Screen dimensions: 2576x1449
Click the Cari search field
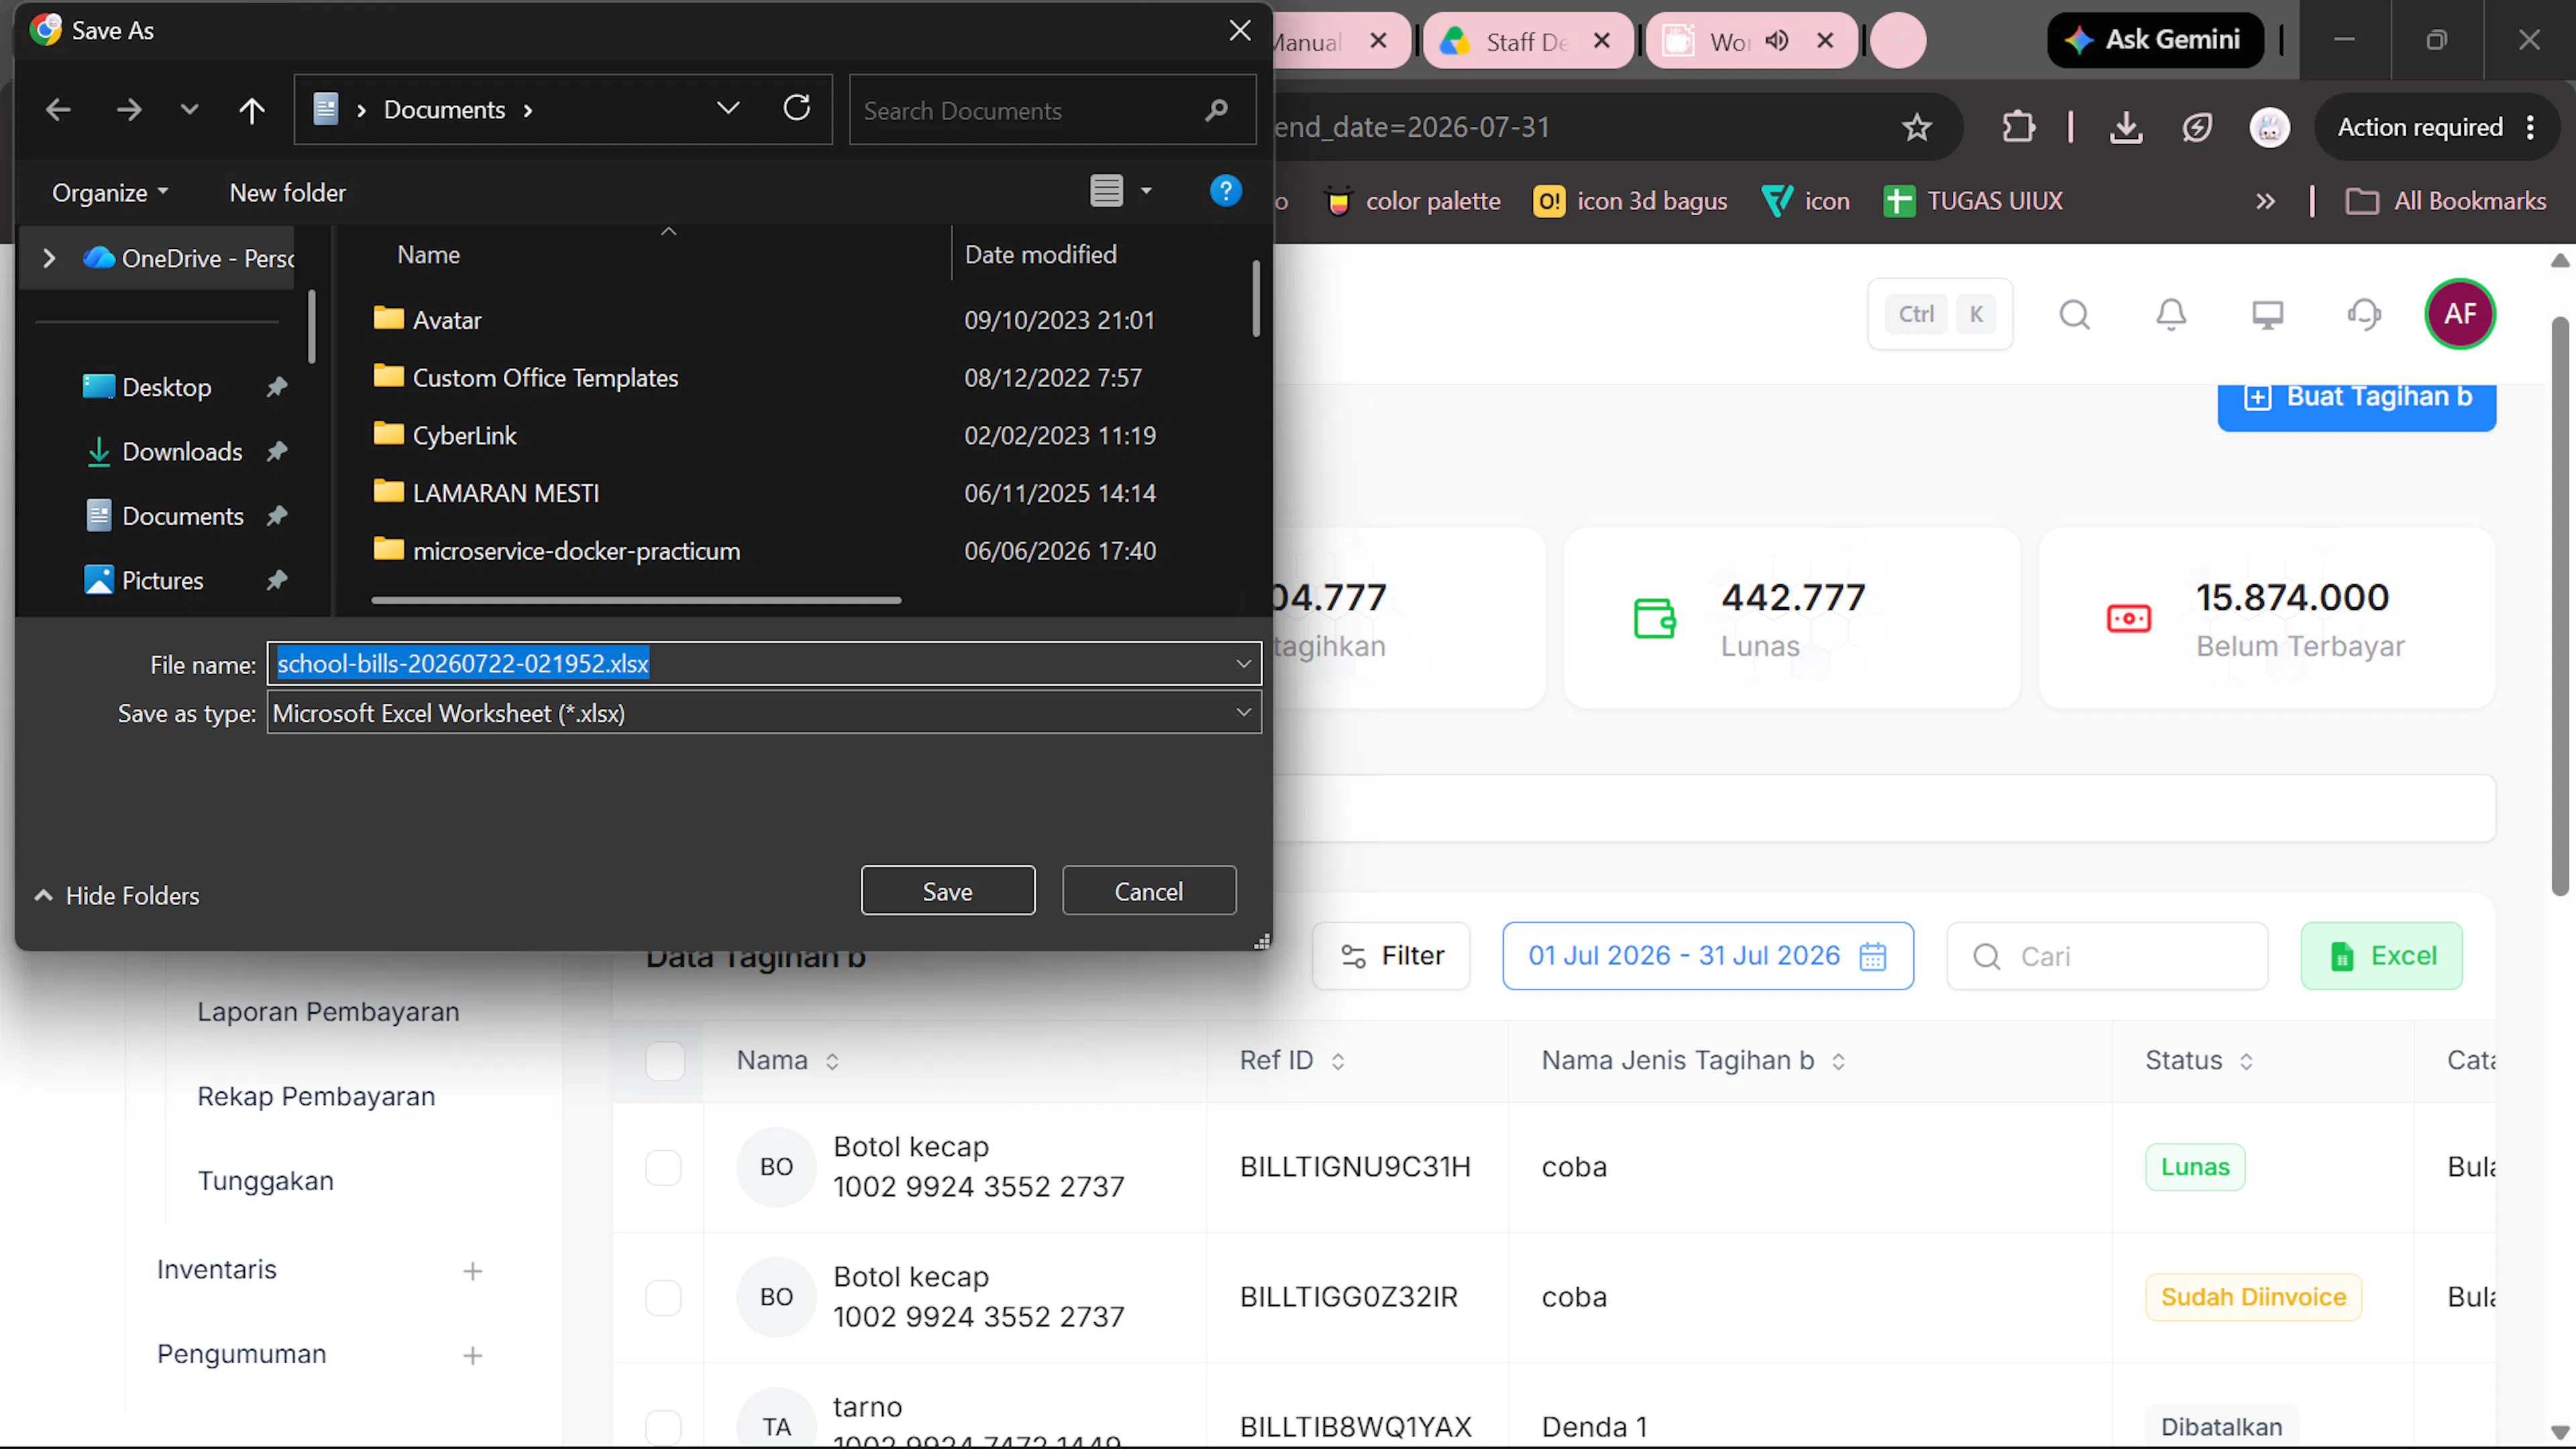point(2107,956)
